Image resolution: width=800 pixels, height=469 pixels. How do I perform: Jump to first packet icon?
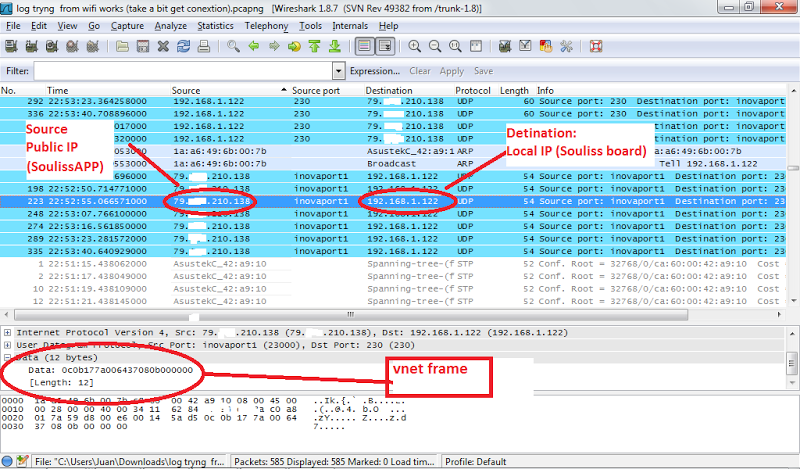tap(315, 46)
